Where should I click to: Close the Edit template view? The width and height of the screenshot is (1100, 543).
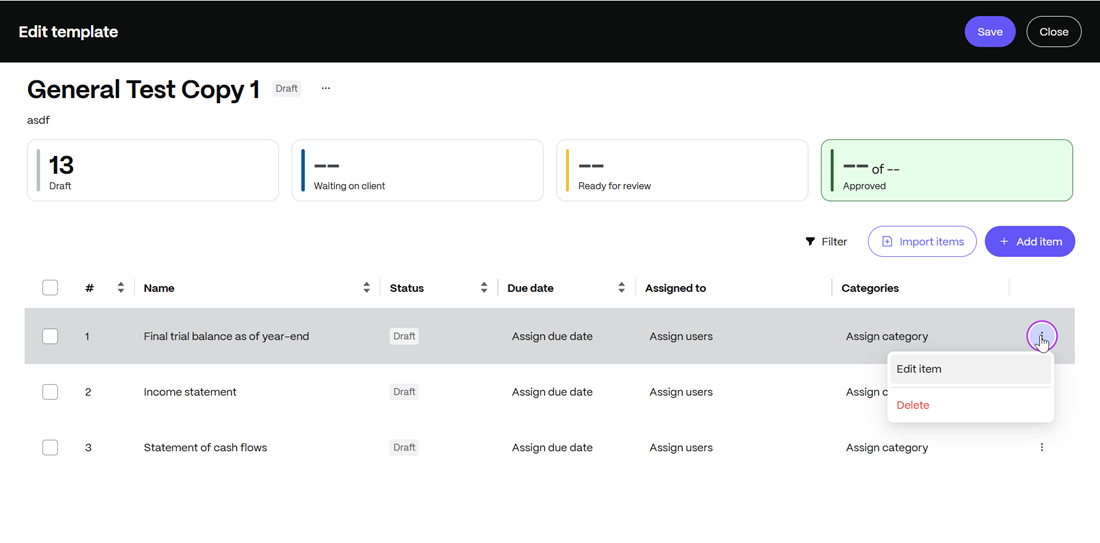pyautogui.click(x=1054, y=32)
